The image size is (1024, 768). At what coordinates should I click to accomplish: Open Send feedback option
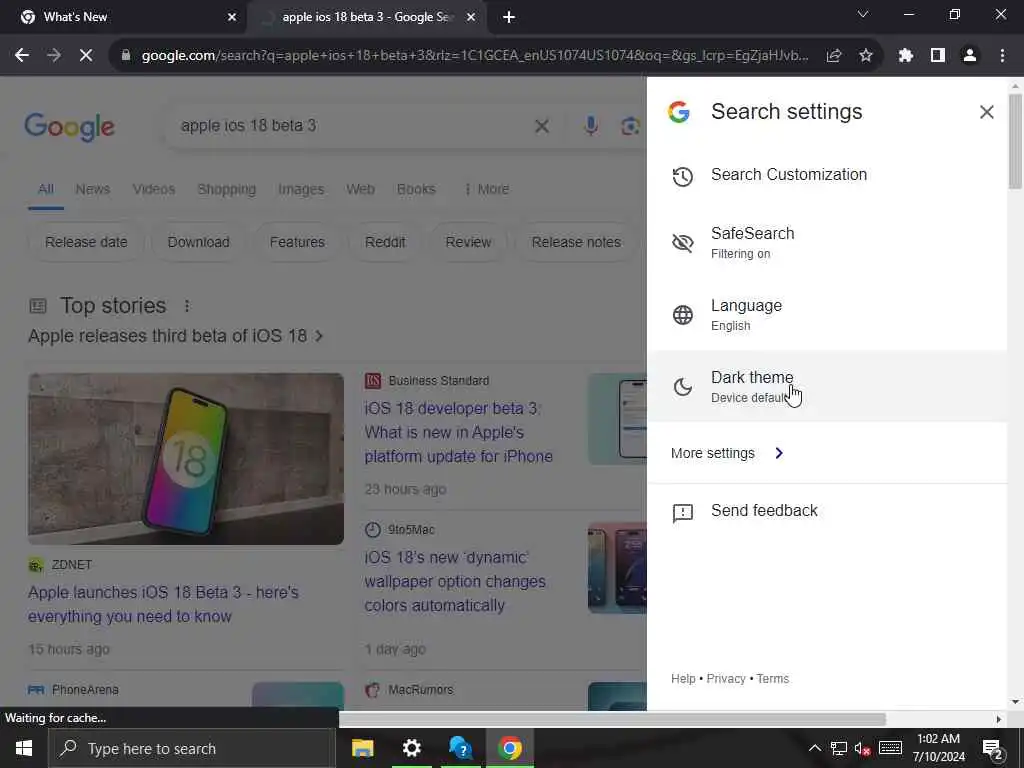pos(827,511)
